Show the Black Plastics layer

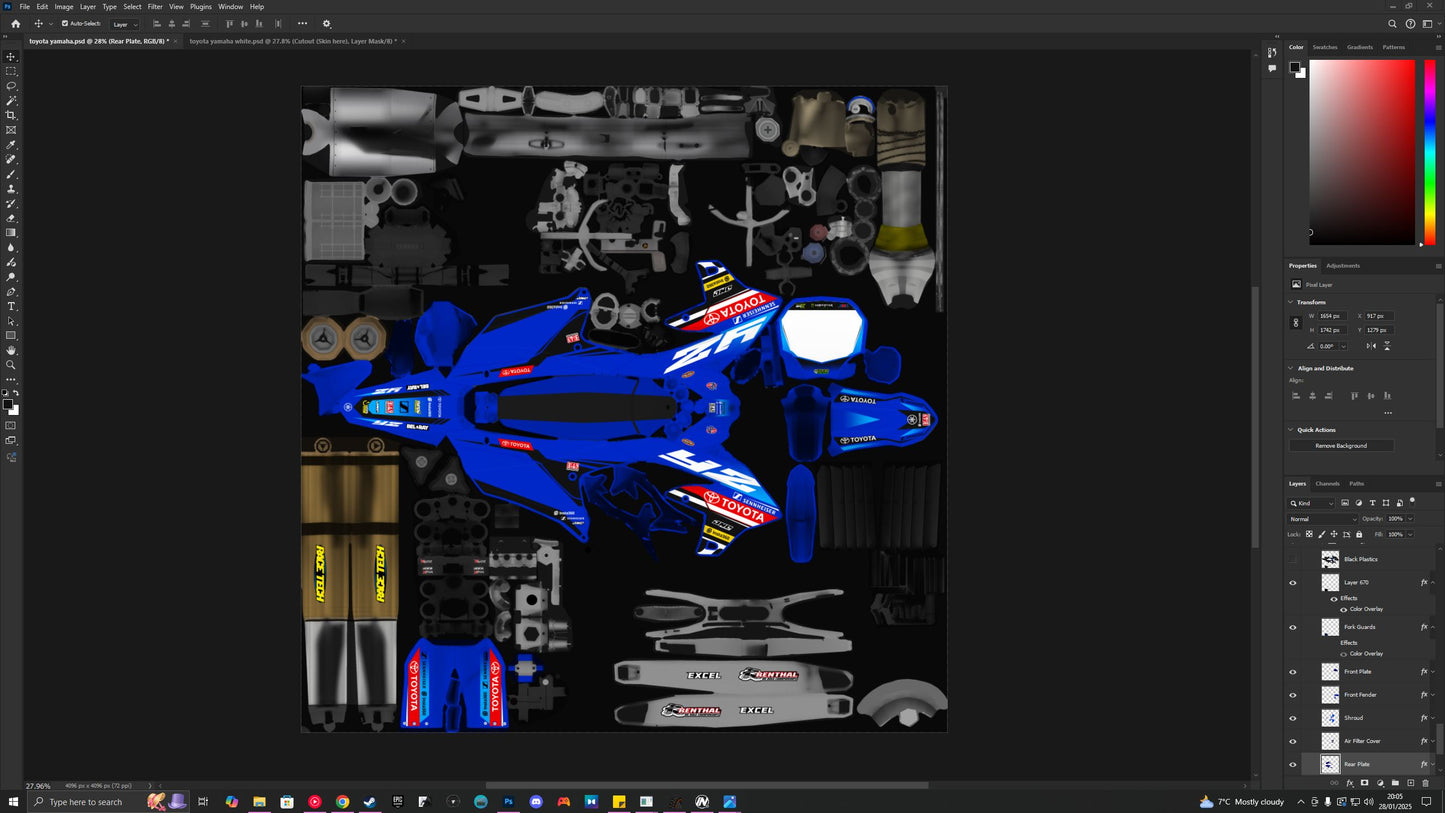pyautogui.click(x=1292, y=559)
